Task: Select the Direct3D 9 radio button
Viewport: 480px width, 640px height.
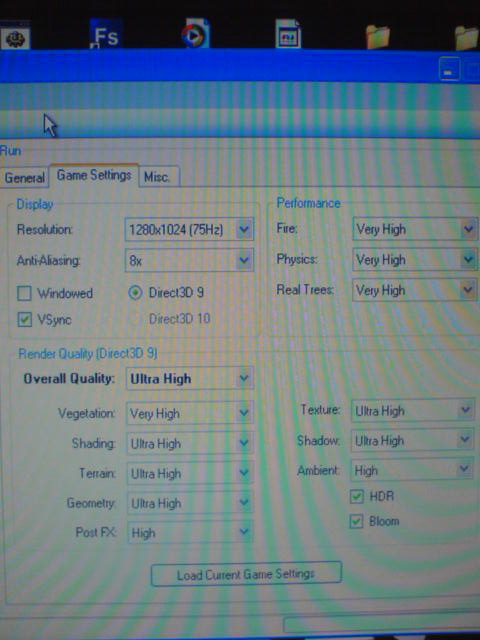Action: coord(135,293)
